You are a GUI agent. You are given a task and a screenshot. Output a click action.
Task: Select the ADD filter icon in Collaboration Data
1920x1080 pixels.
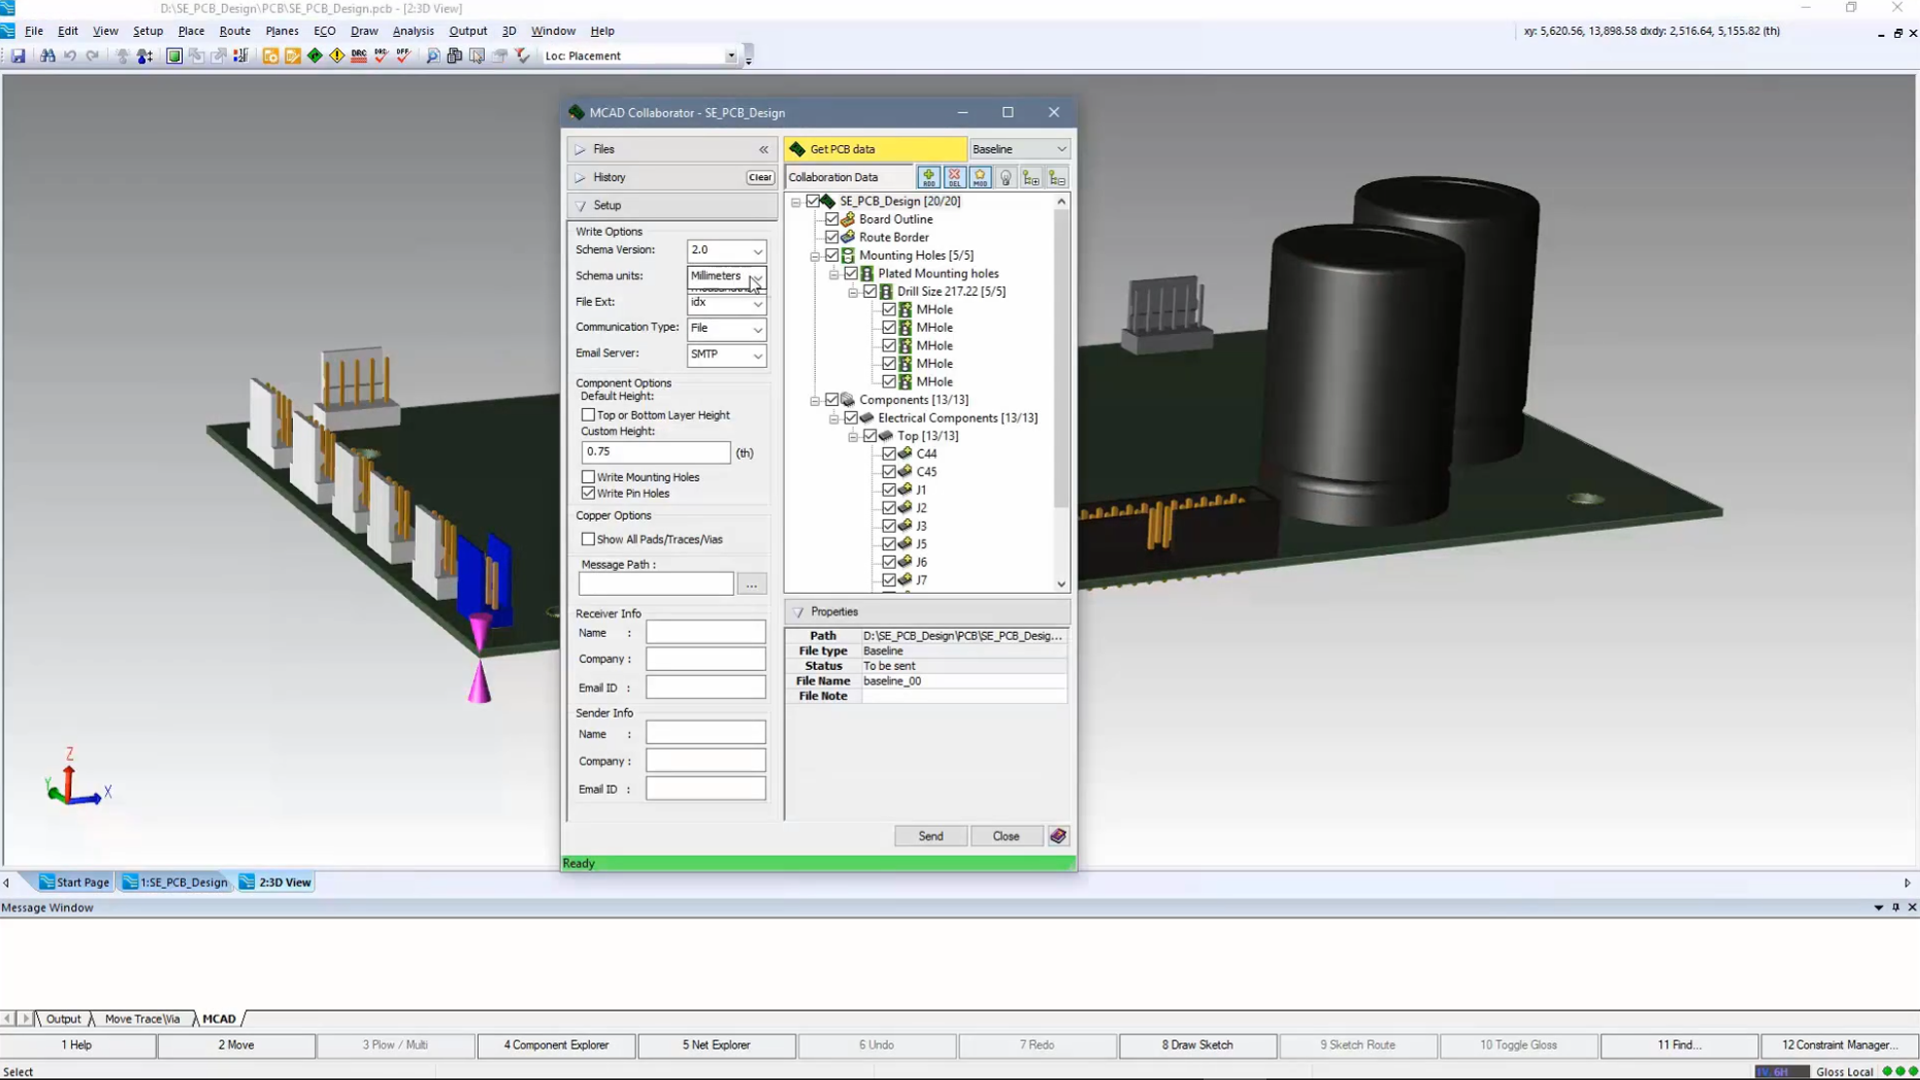click(929, 177)
